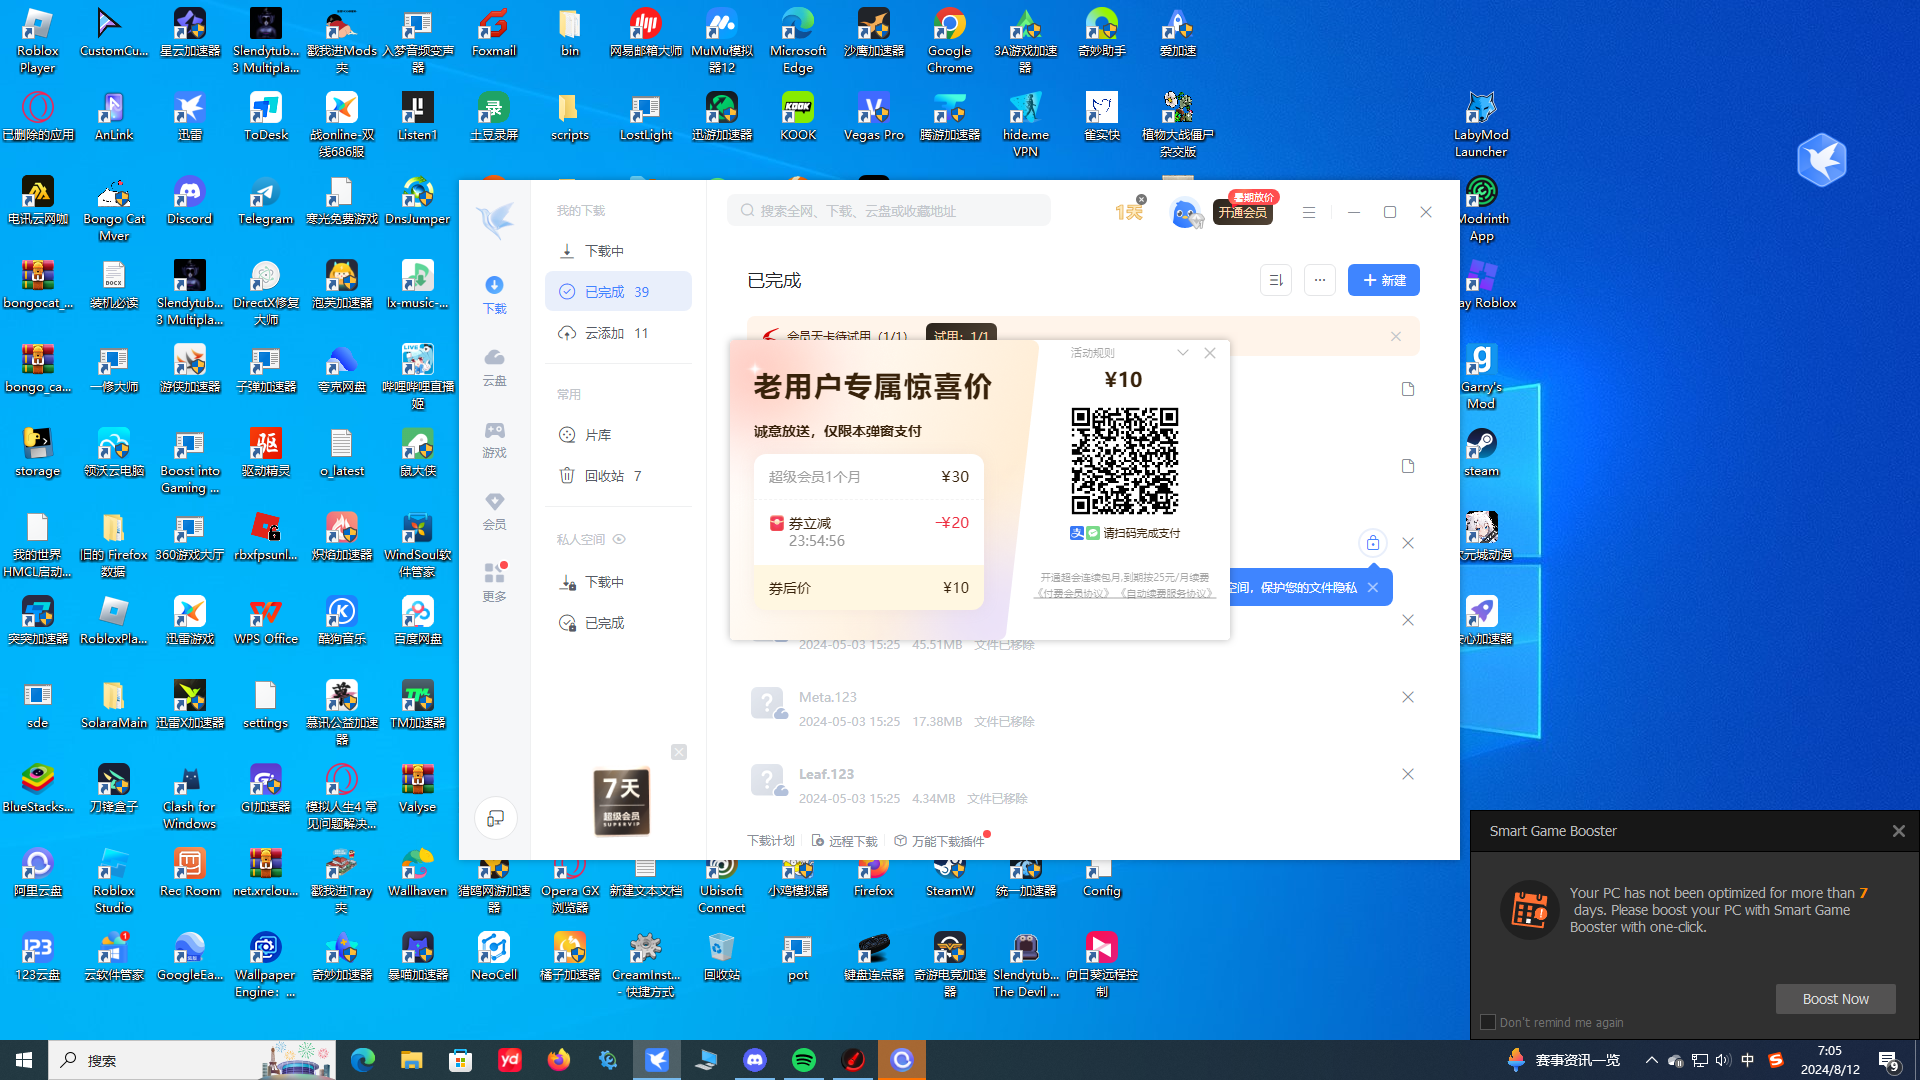
Task: Toggle the 私人空间 eye visibility icon
Action: pos(619,539)
